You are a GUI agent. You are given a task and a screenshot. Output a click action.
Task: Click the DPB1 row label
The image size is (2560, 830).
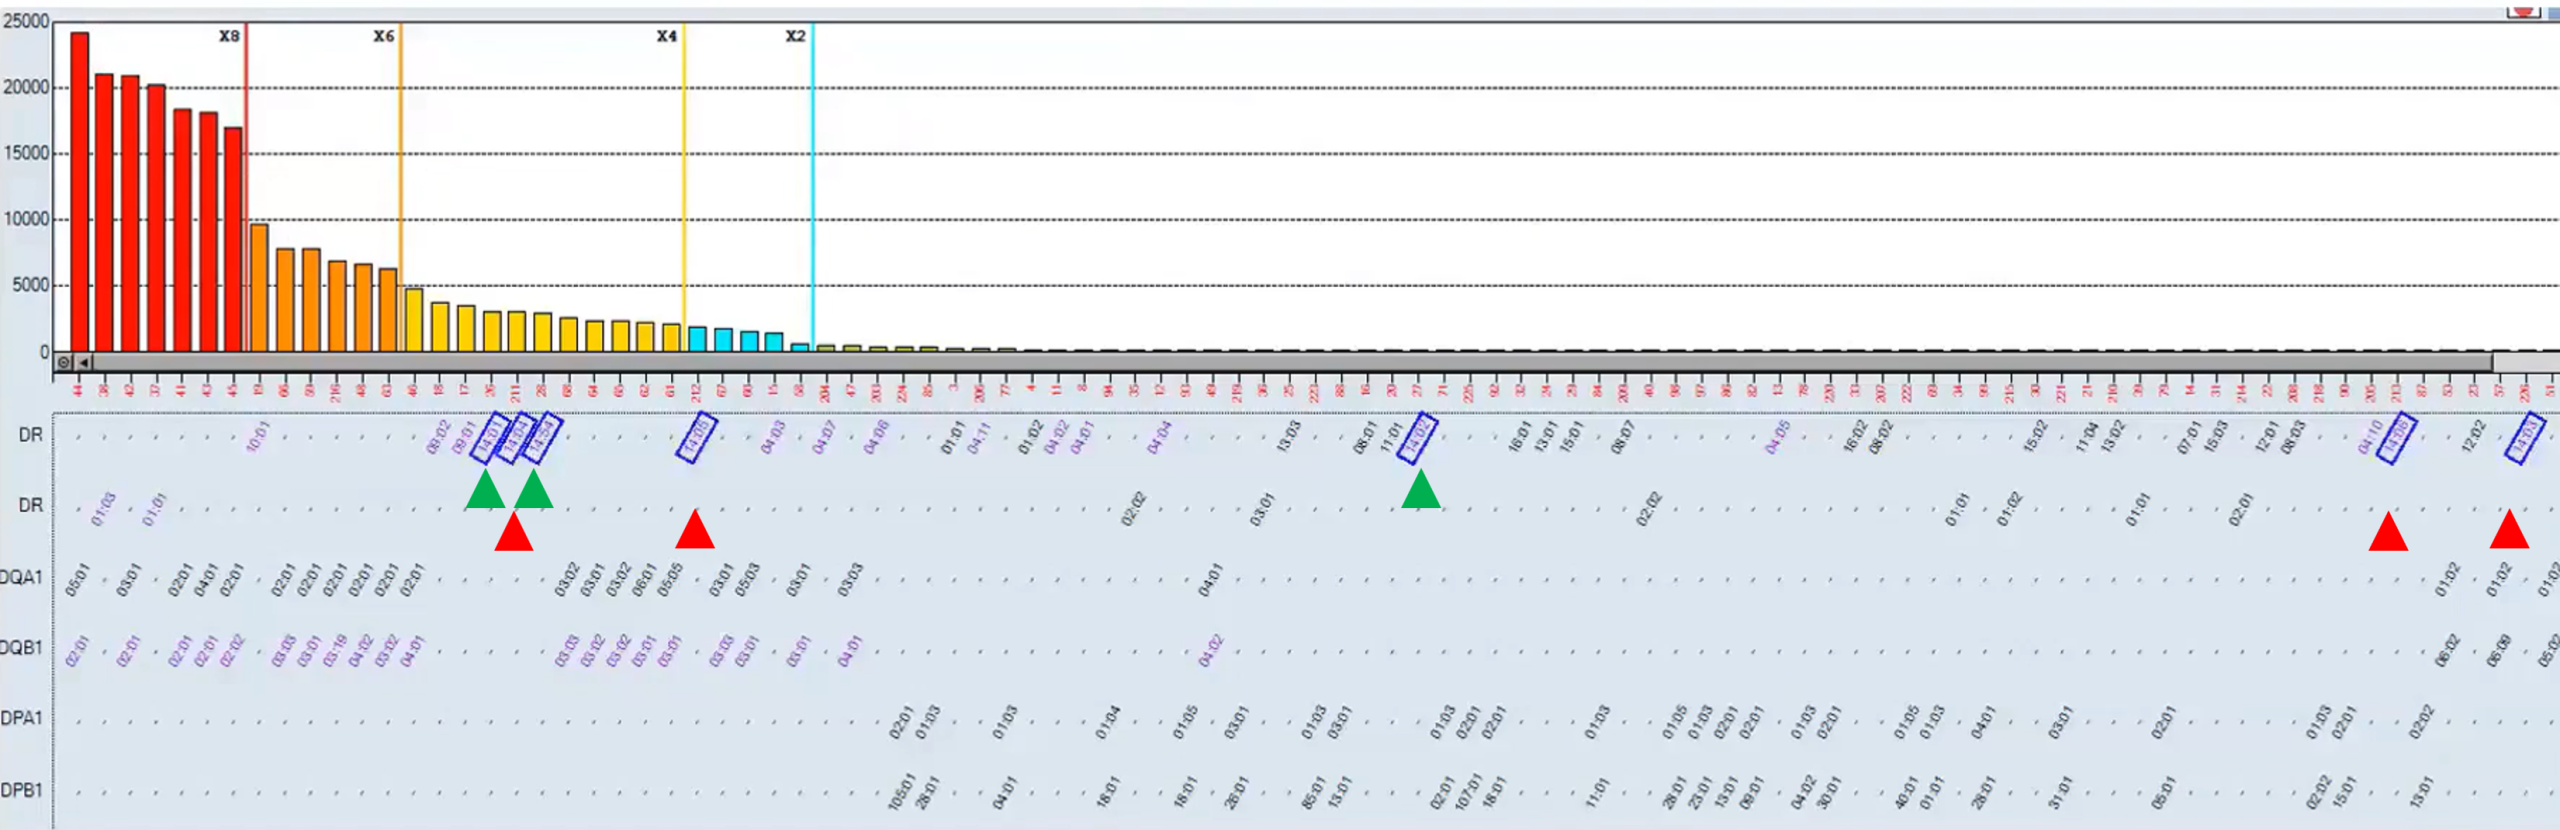pos(22,790)
